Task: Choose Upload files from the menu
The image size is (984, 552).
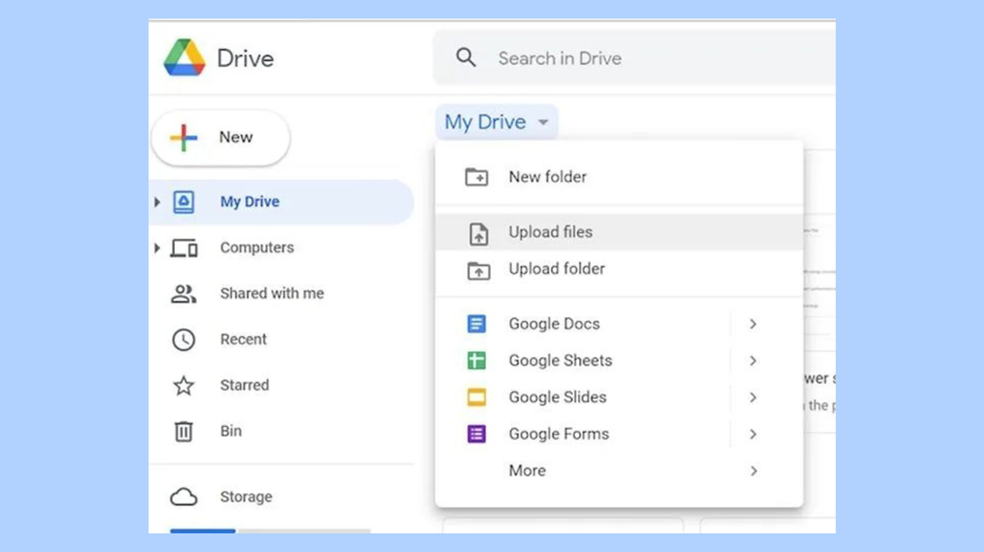Action: [x=619, y=232]
